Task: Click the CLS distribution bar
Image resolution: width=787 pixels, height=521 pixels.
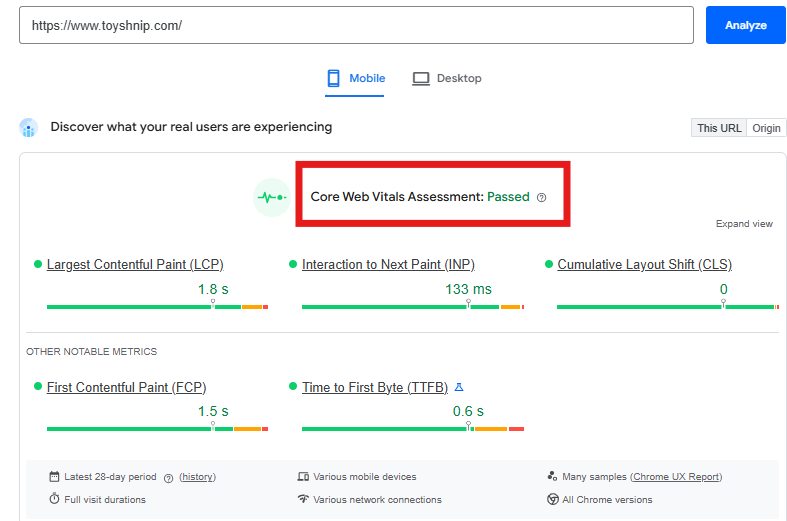Action: pyautogui.click(x=668, y=307)
